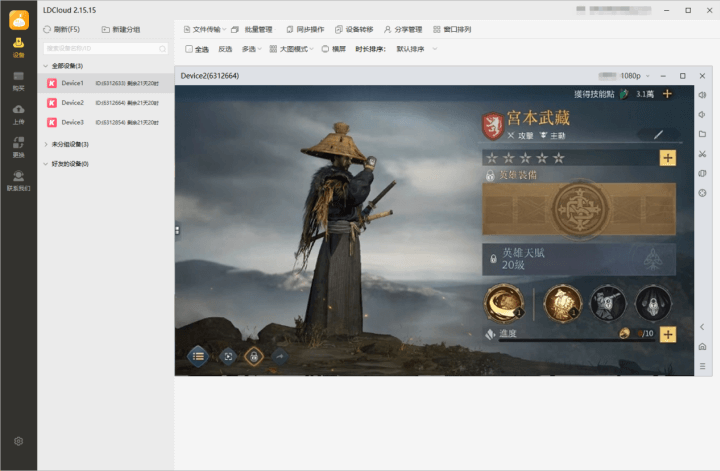Click the padlock icon in game bottom bar
Screen dimensions: 720x471
tap(254, 356)
